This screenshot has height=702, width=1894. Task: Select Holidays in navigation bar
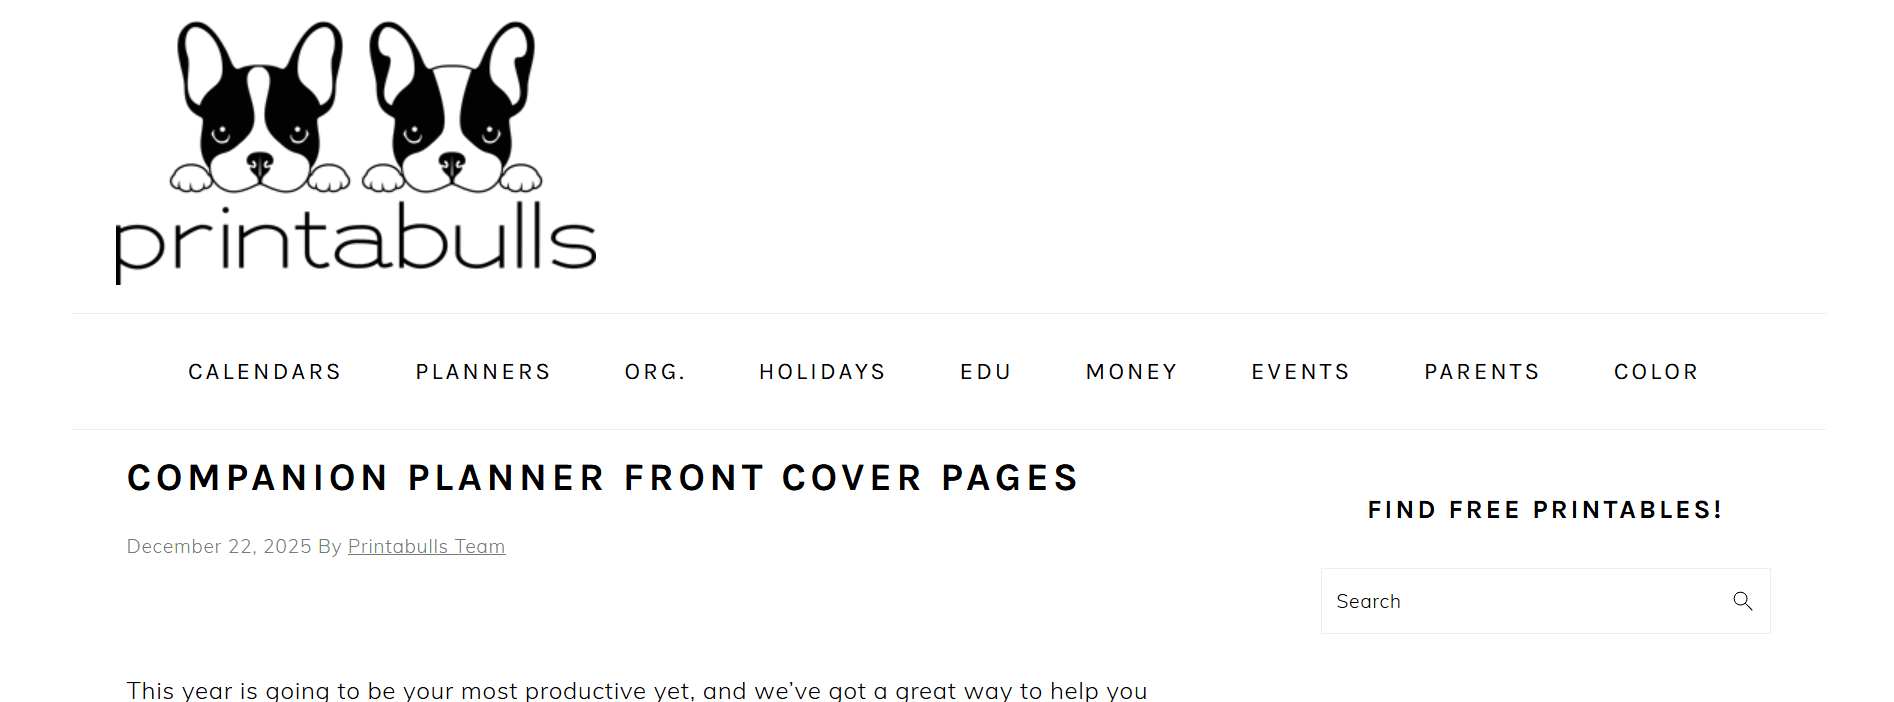point(822,372)
